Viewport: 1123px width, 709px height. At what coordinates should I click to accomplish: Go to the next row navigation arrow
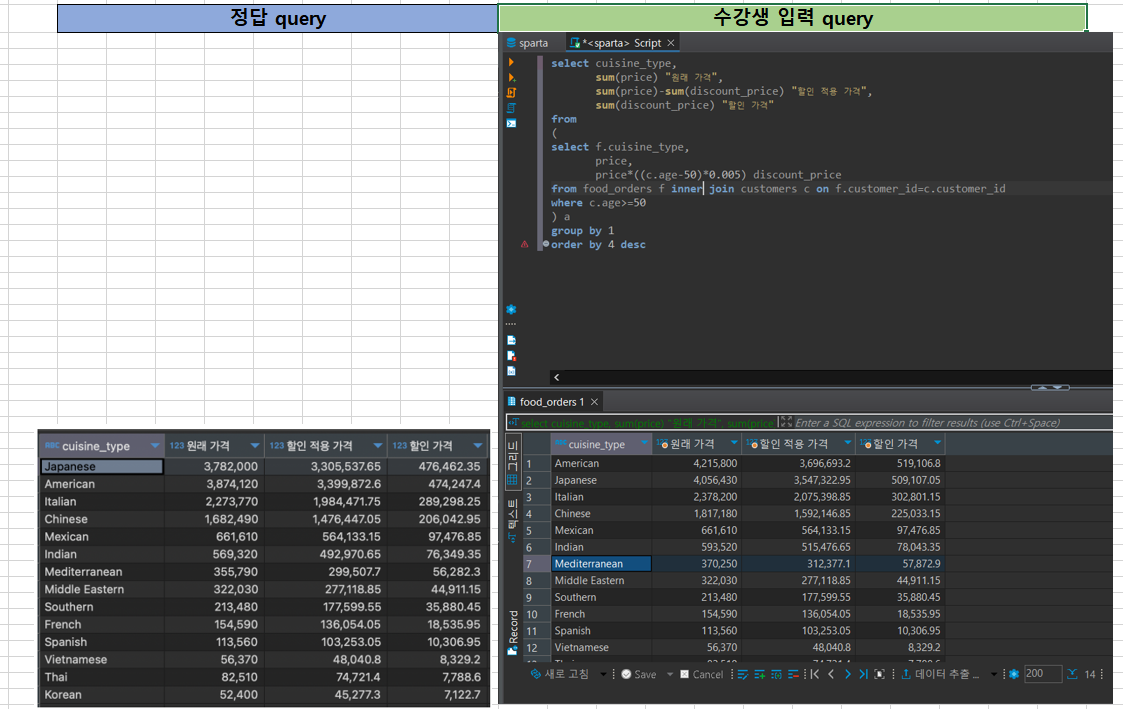pos(848,674)
